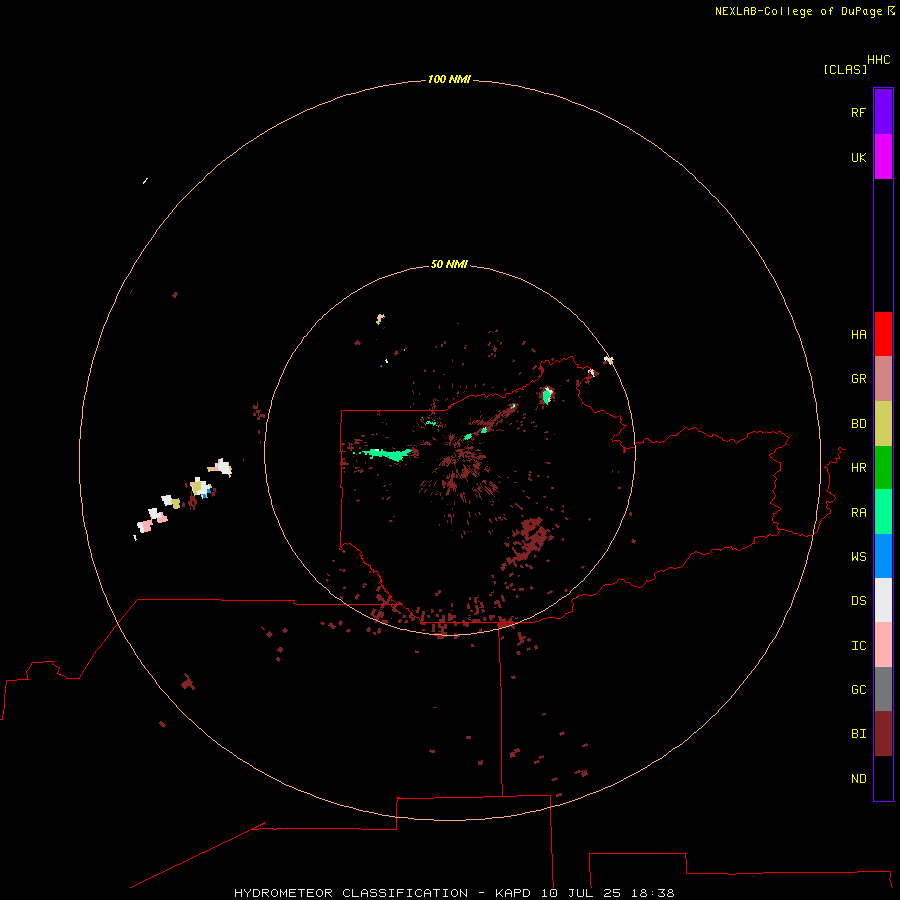The image size is (900, 900).
Task: Click the WS blue legend swatch
Action: (883, 556)
